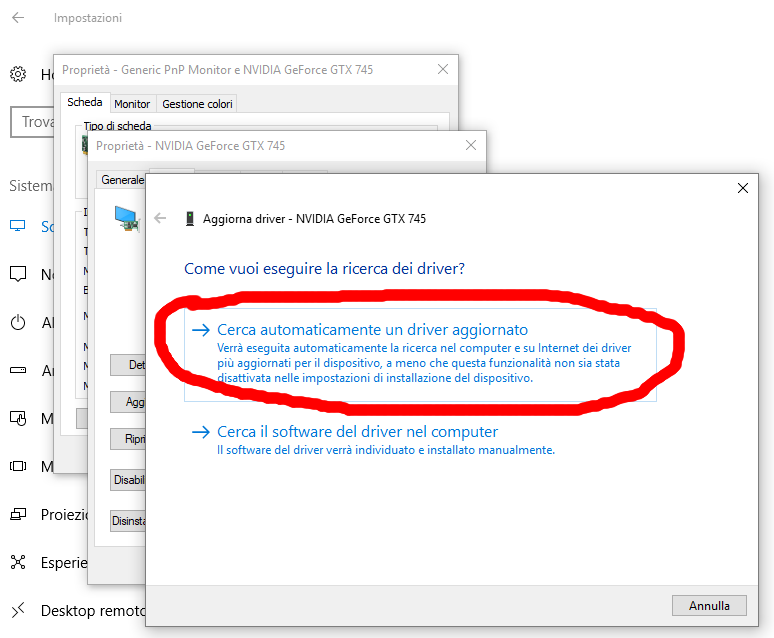Open Home via the gear icon
Viewport: 774px width, 638px height.
click(18, 75)
